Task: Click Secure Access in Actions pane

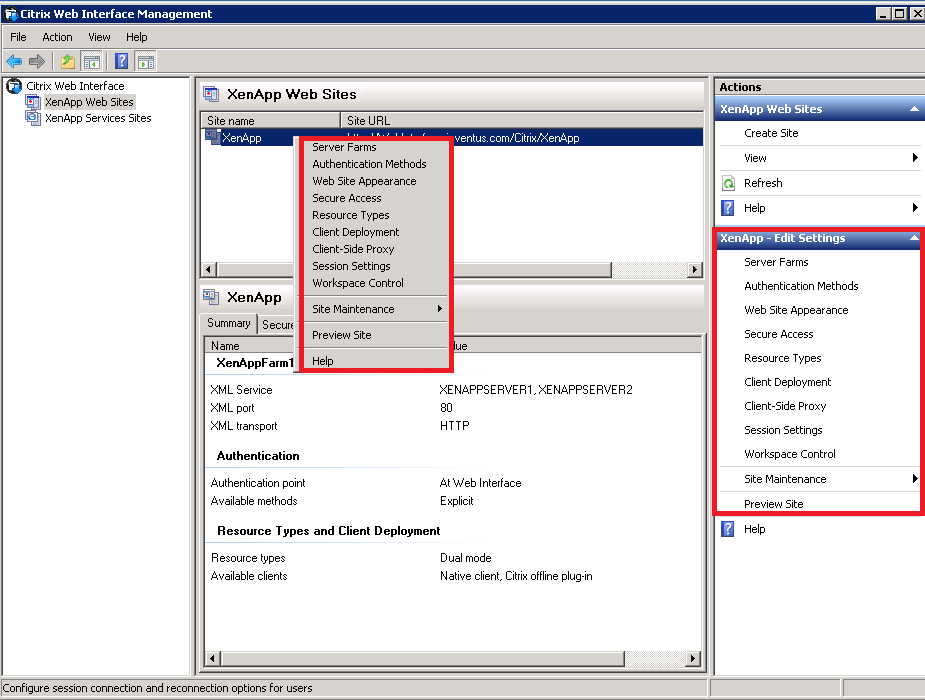Action: [x=778, y=334]
